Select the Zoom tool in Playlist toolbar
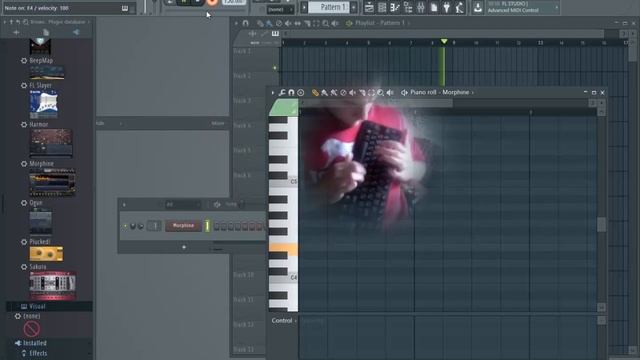640x360 pixels. click(325, 23)
